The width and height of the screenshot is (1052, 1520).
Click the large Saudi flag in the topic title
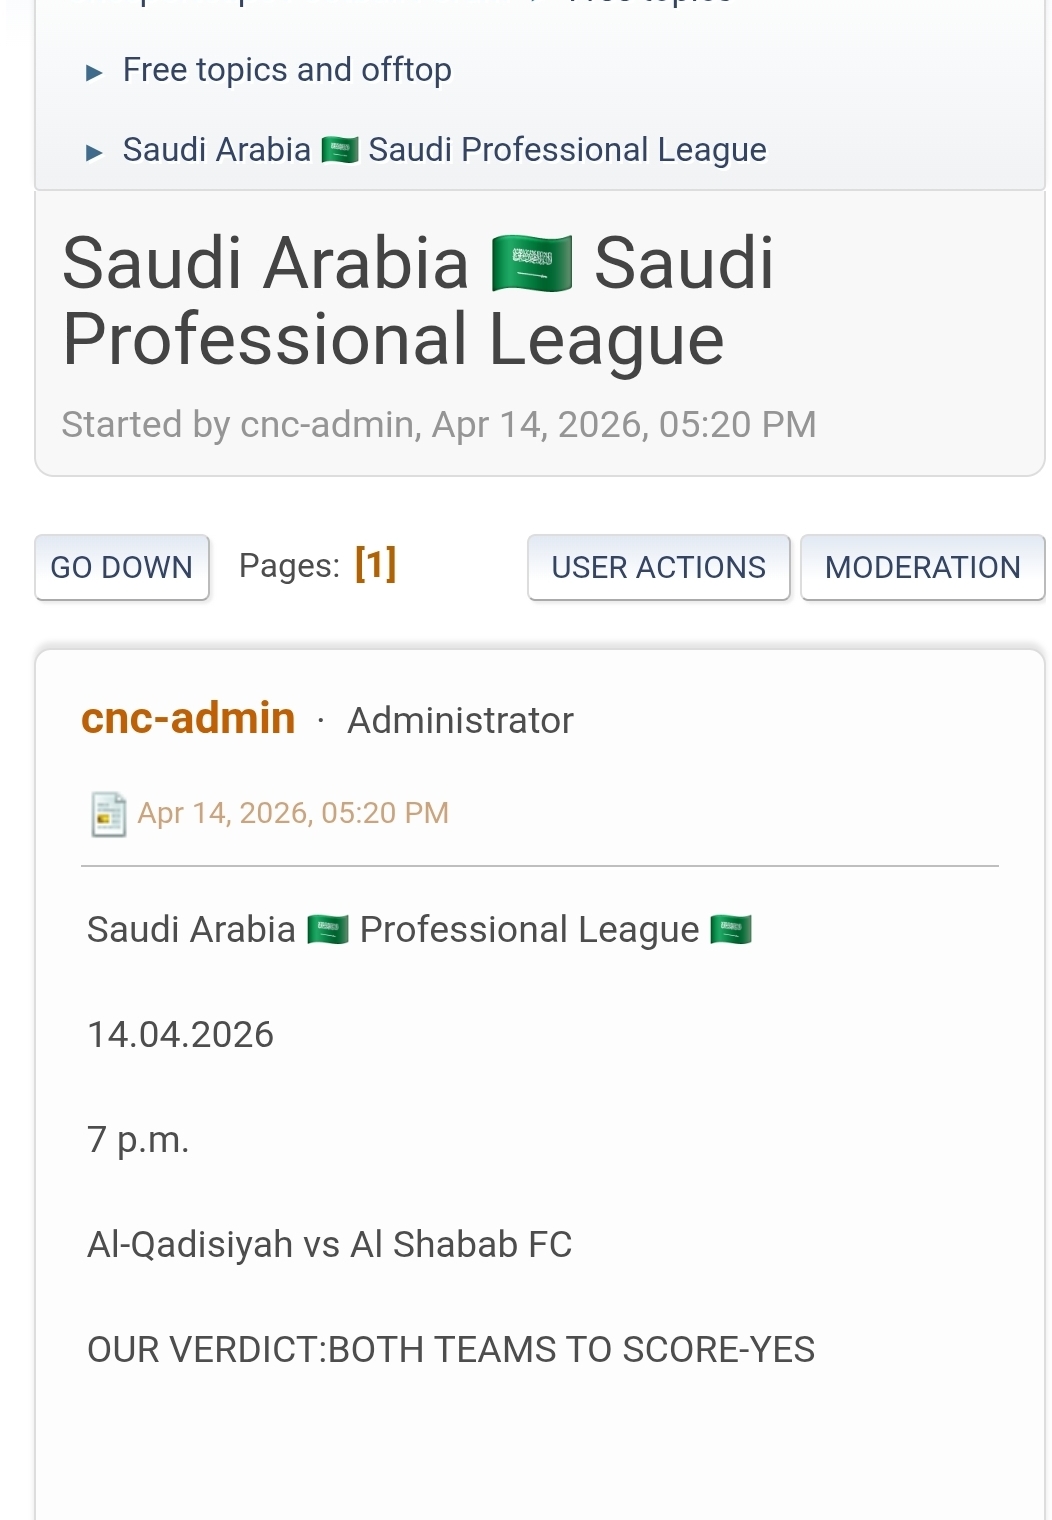tap(532, 265)
